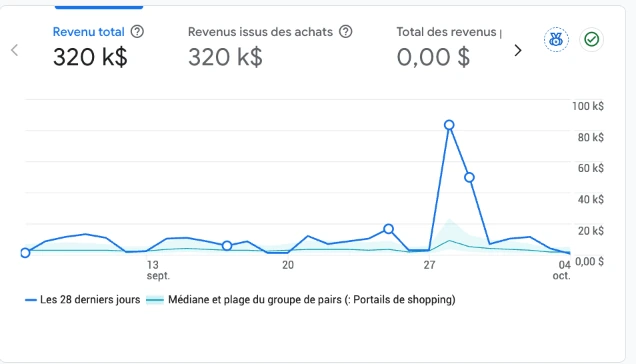636x364 pixels.
Task: Select the Revenu total metric tab
Action: coord(98,47)
